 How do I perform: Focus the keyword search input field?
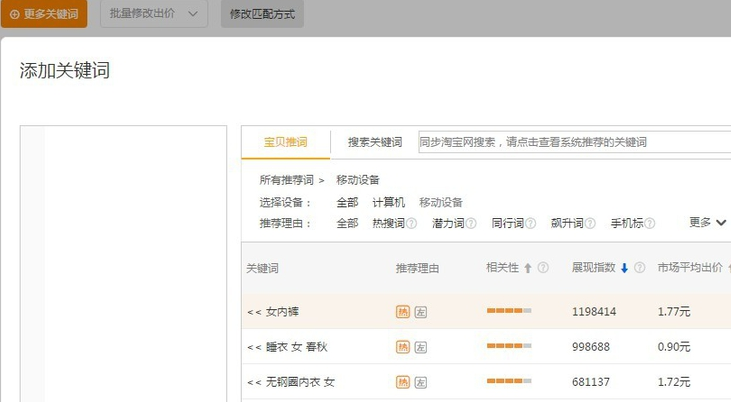click(x=574, y=142)
